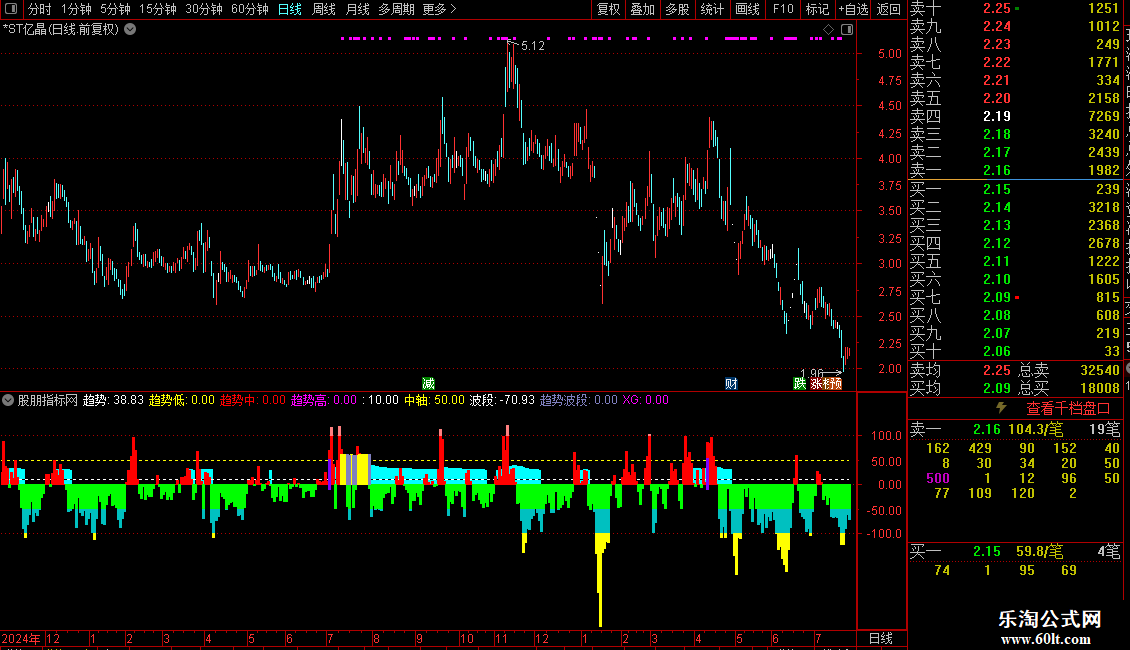Click the blue 财 financial marker
The height and width of the screenshot is (650, 1130).
pyautogui.click(x=731, y=383)
